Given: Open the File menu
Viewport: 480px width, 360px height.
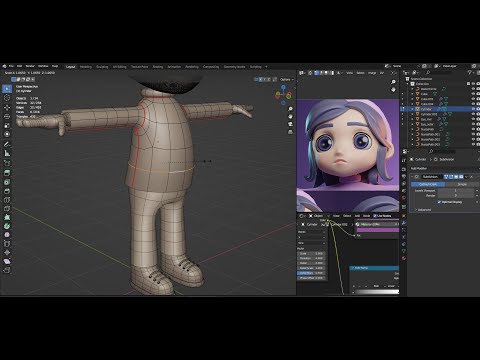Looking at the screenshot, I should pos(11,66).
